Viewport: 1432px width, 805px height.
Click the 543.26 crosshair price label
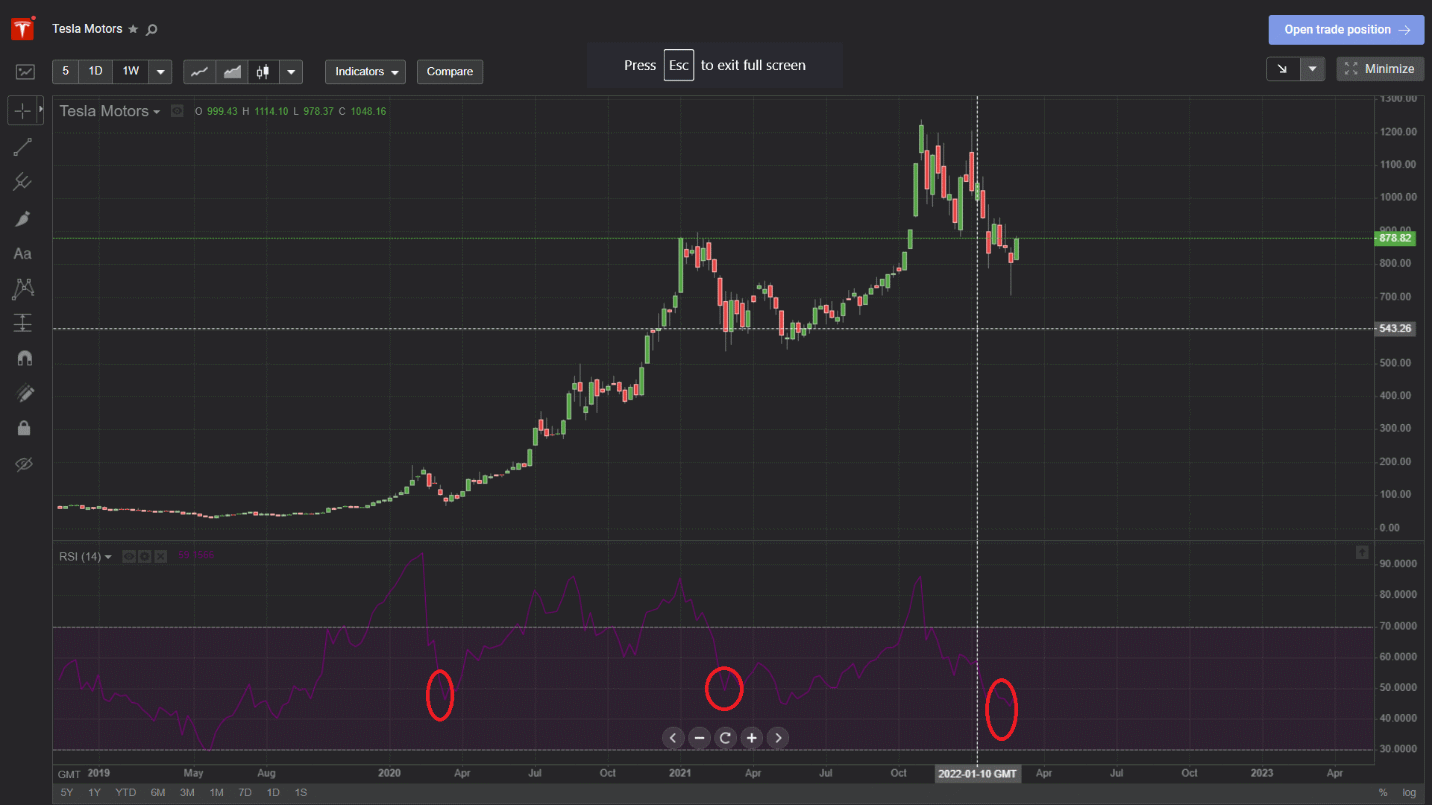tap(1394, 328)
